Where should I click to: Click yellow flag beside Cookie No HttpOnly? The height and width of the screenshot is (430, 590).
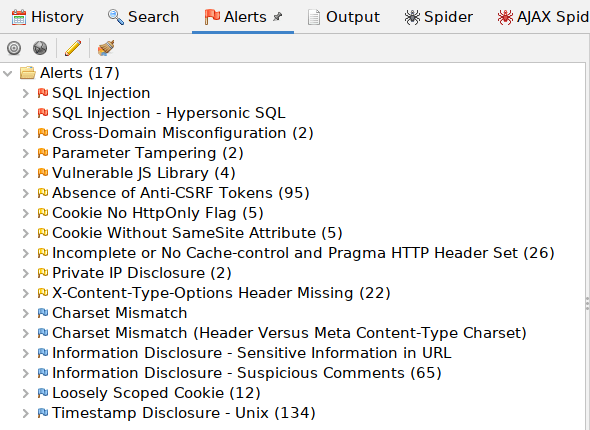(43, 213)
